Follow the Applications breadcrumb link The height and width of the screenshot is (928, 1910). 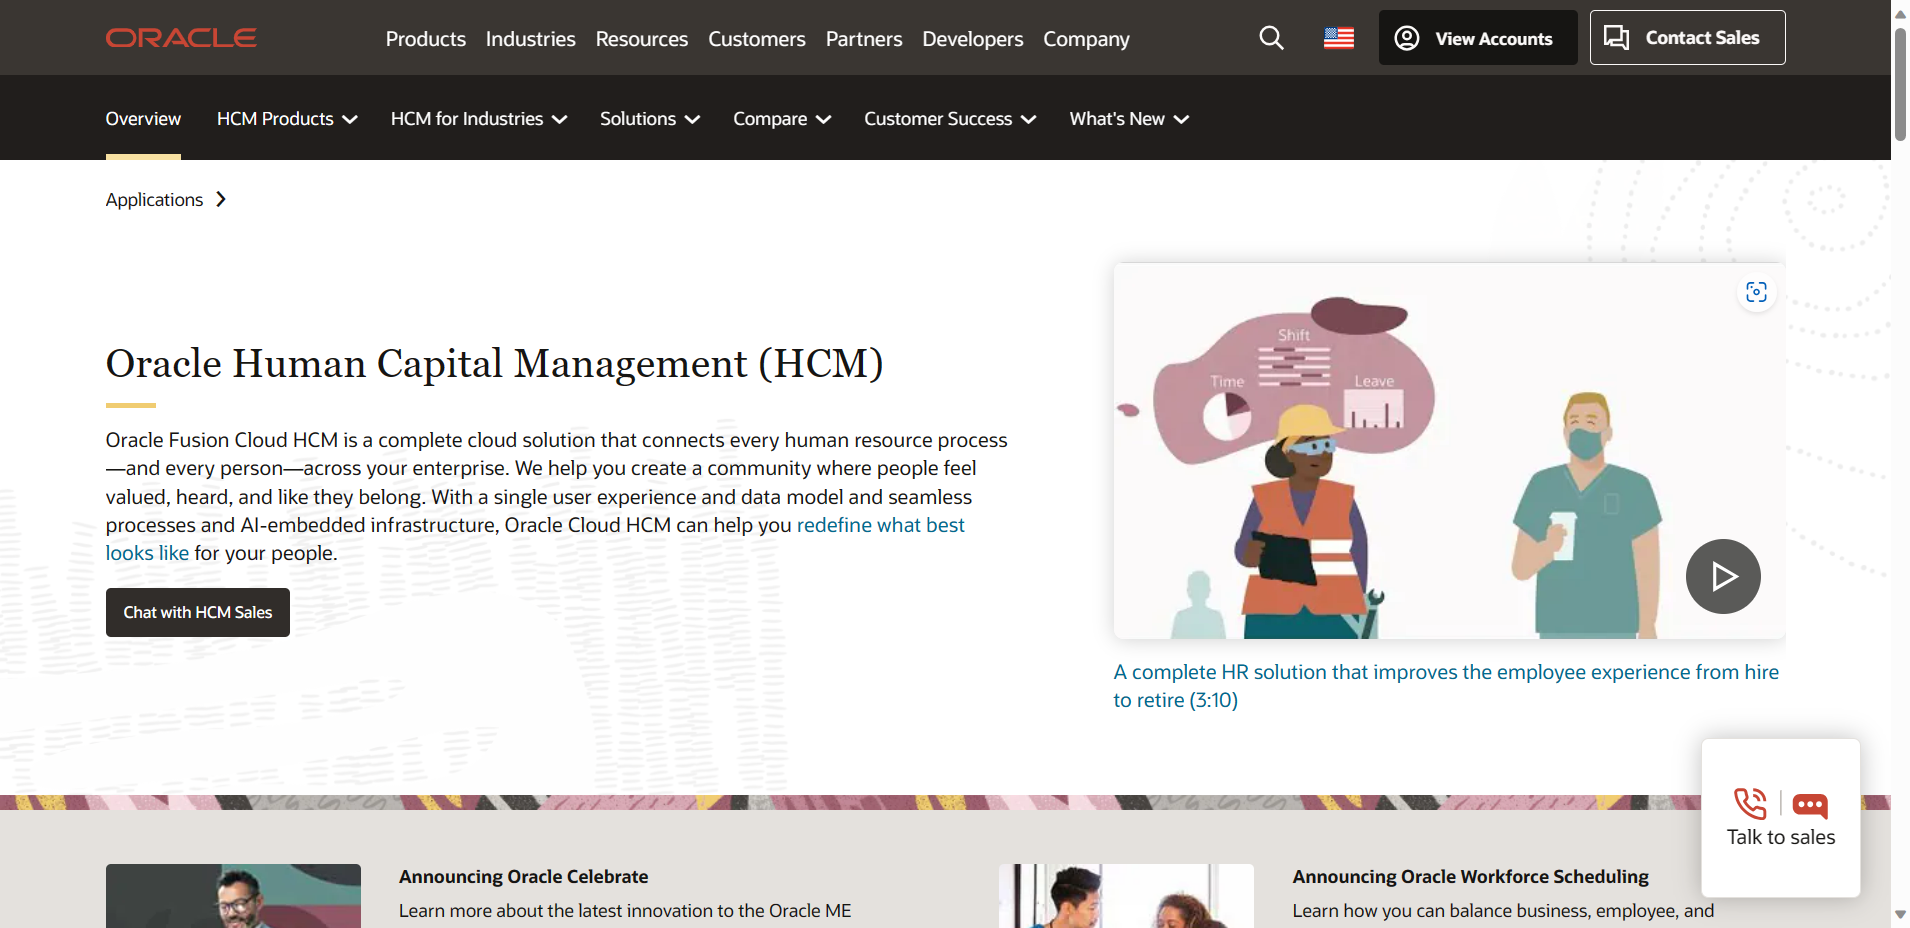click(154, 200)
